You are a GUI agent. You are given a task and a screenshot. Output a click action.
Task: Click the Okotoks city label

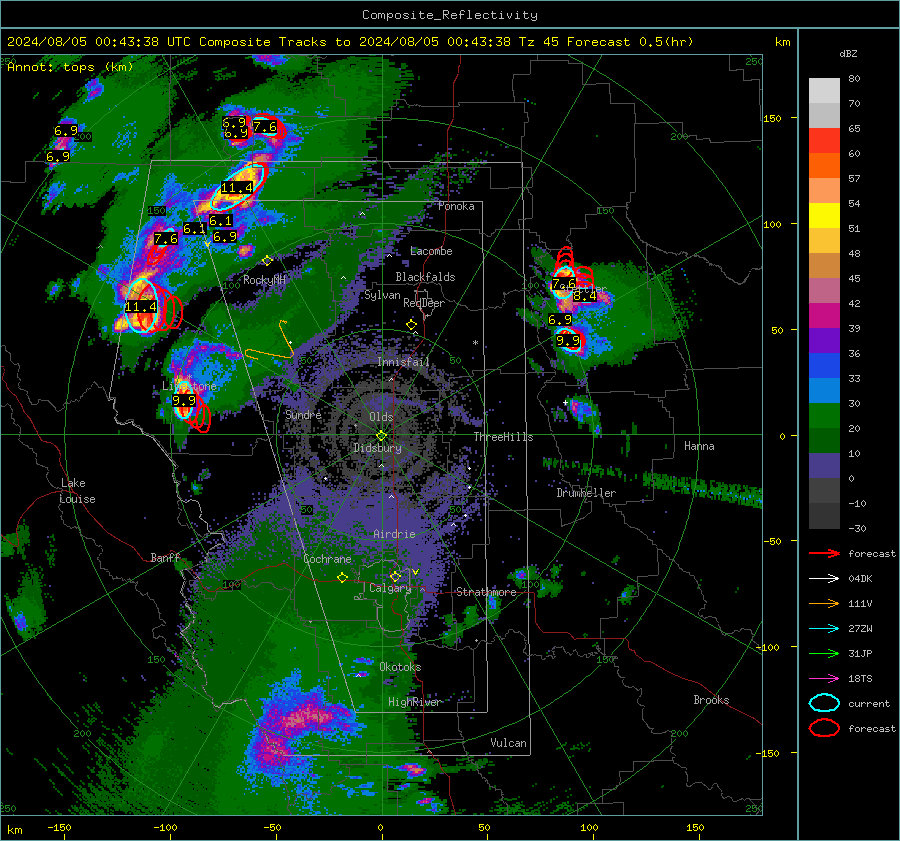pyautogui.click(x=400, y=667)
